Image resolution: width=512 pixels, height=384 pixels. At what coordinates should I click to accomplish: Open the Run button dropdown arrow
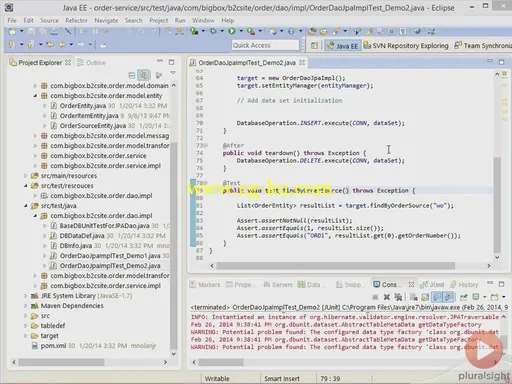(x=241, y=31)
